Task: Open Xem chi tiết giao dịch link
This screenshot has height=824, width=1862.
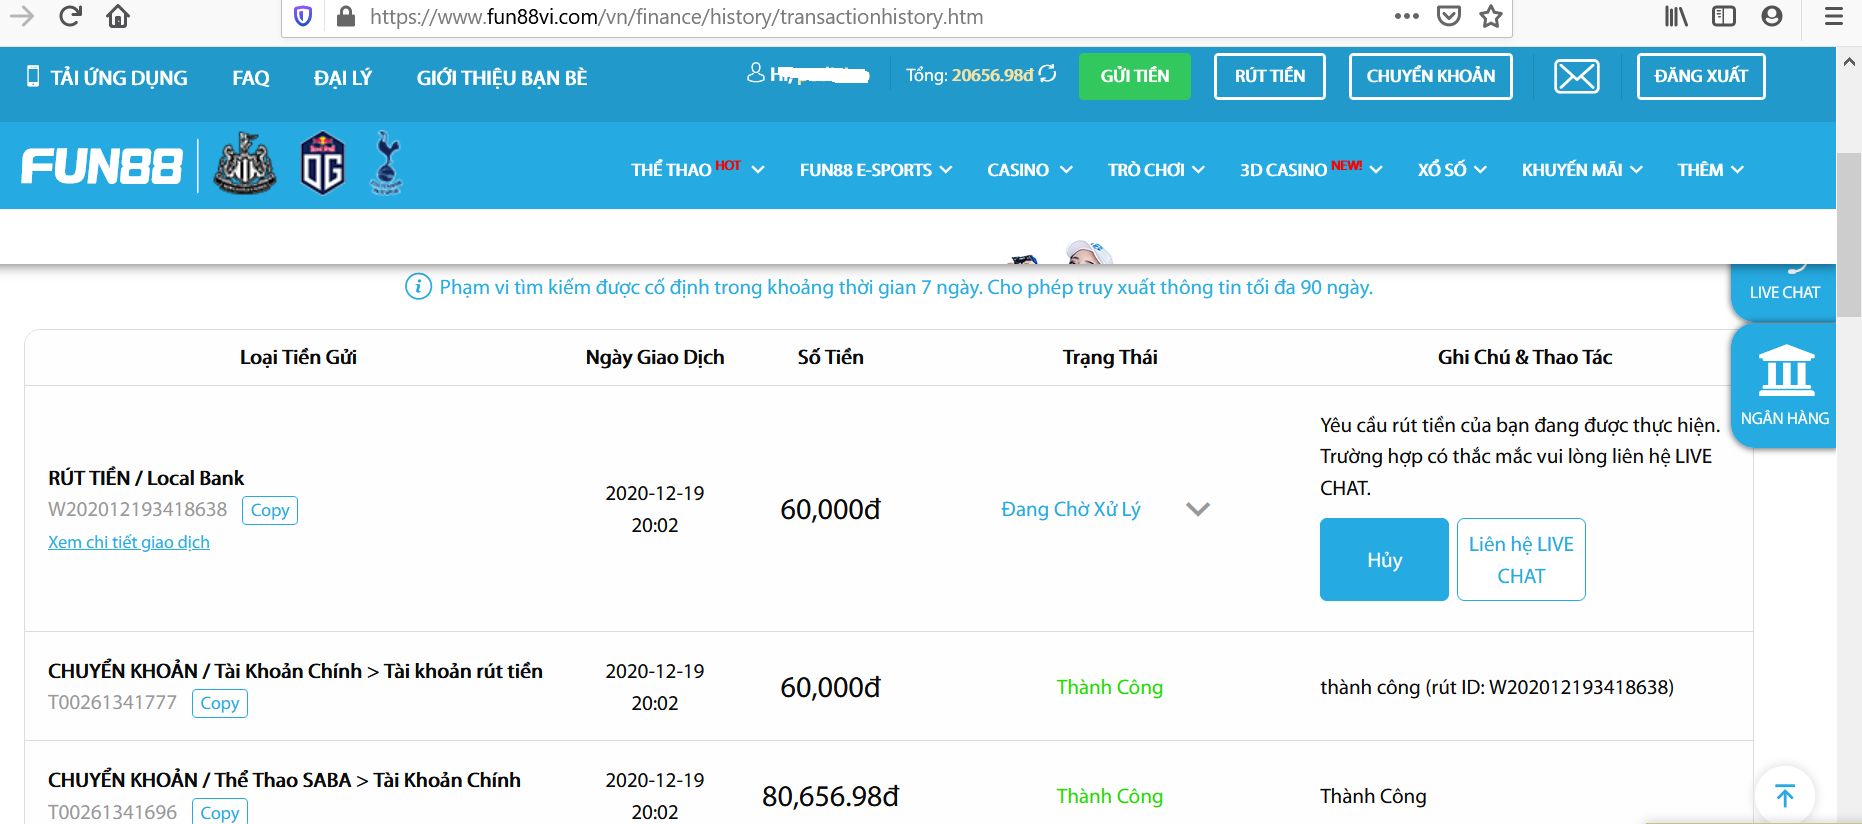Action: (129, 542)
